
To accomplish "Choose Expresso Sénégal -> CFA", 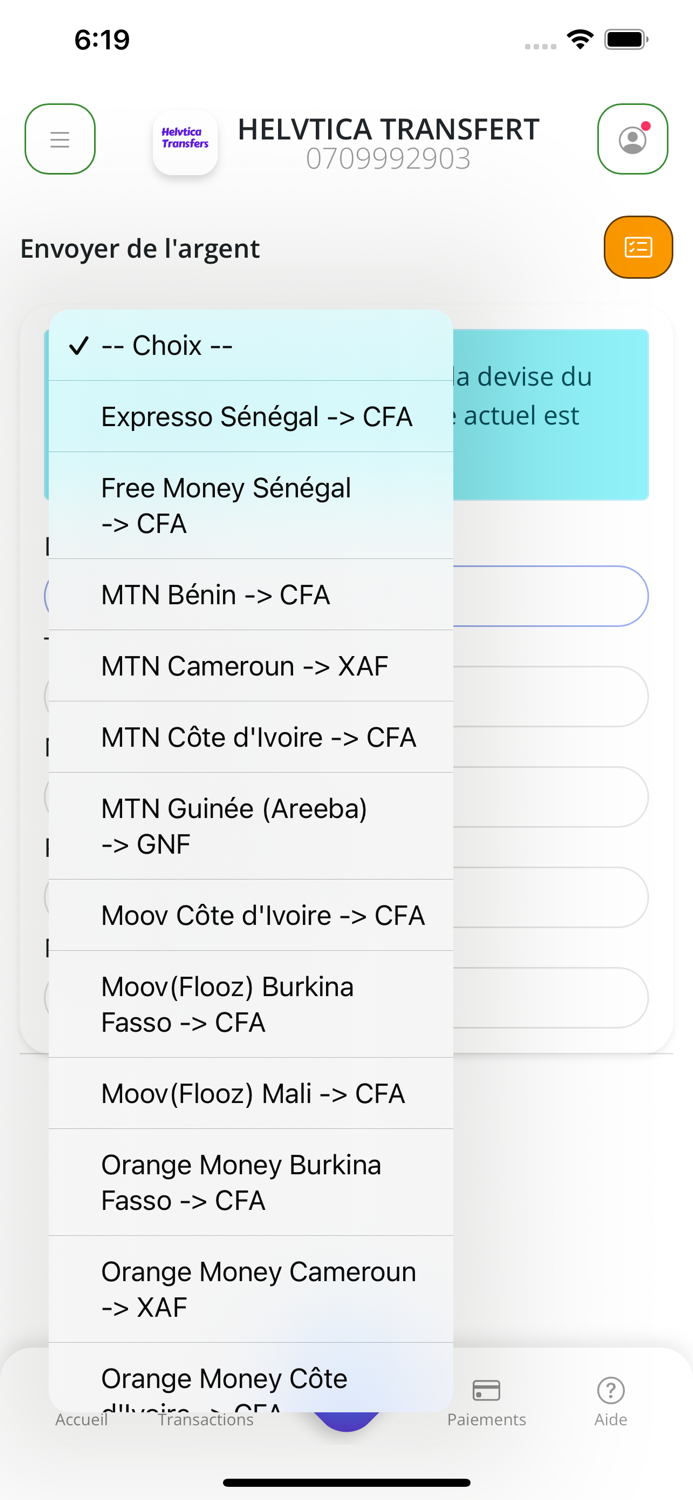I will (x=250, y=416).
